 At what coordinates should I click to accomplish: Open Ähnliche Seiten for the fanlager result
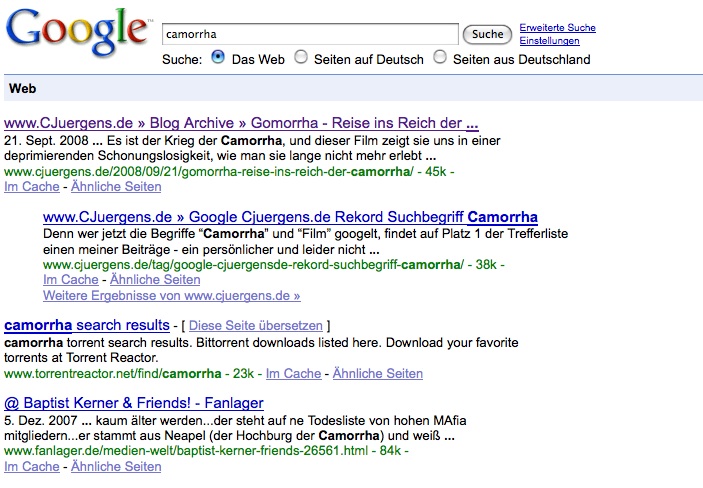[x=116, y=466]
